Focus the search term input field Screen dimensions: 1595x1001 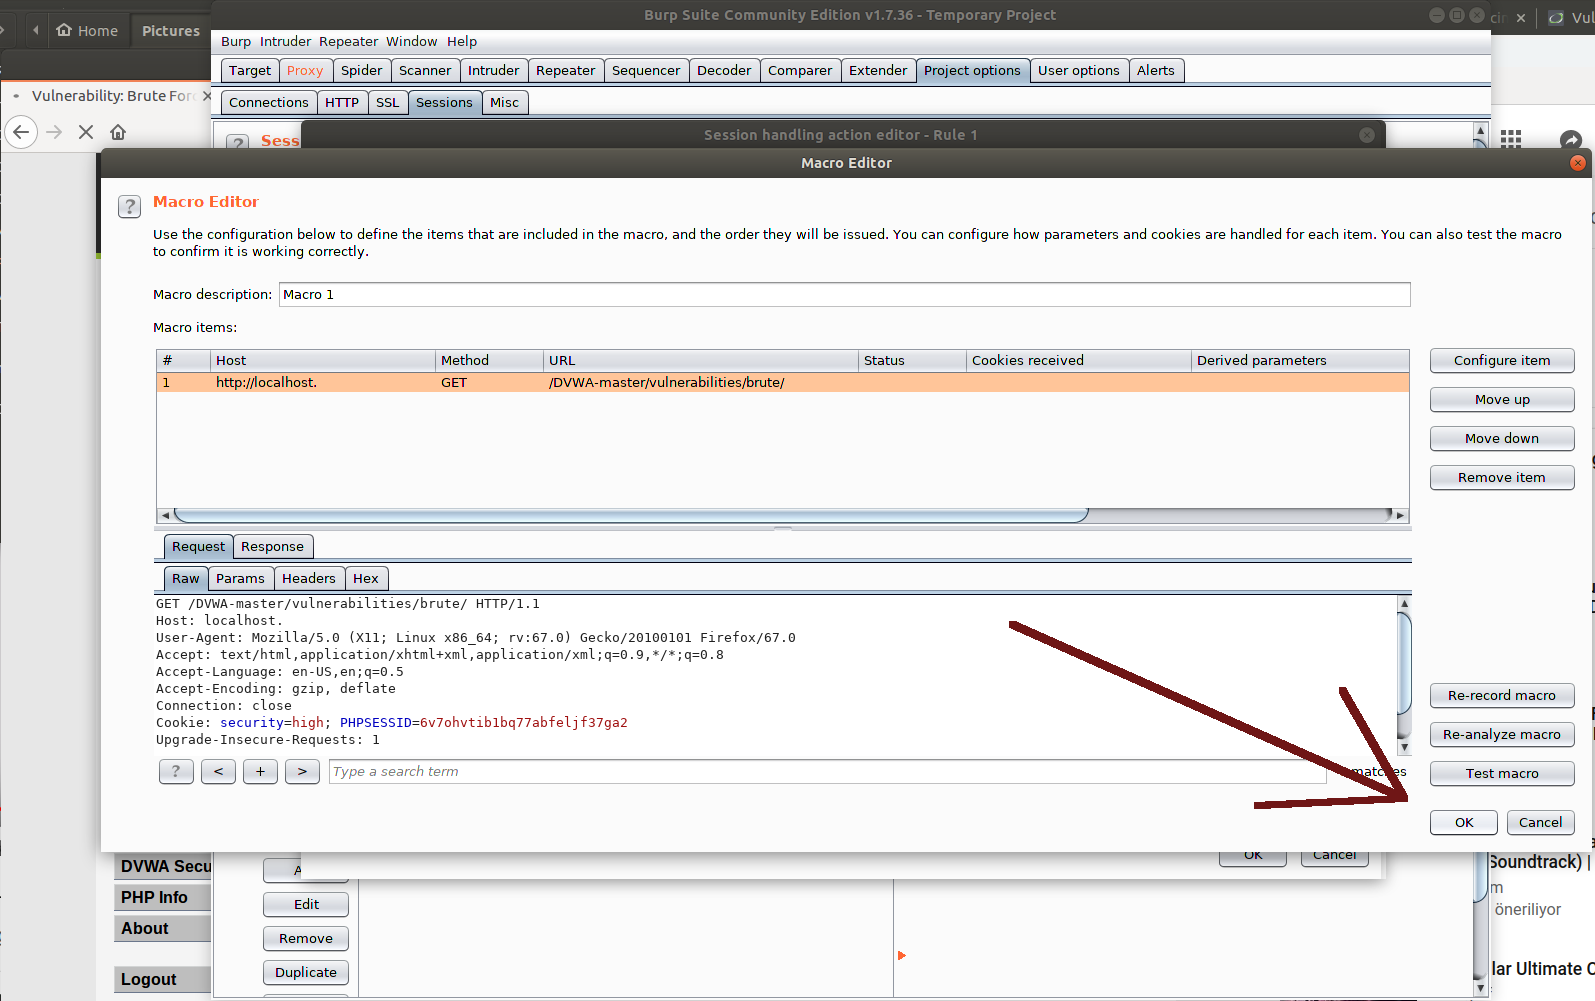[x=827, y=772]
